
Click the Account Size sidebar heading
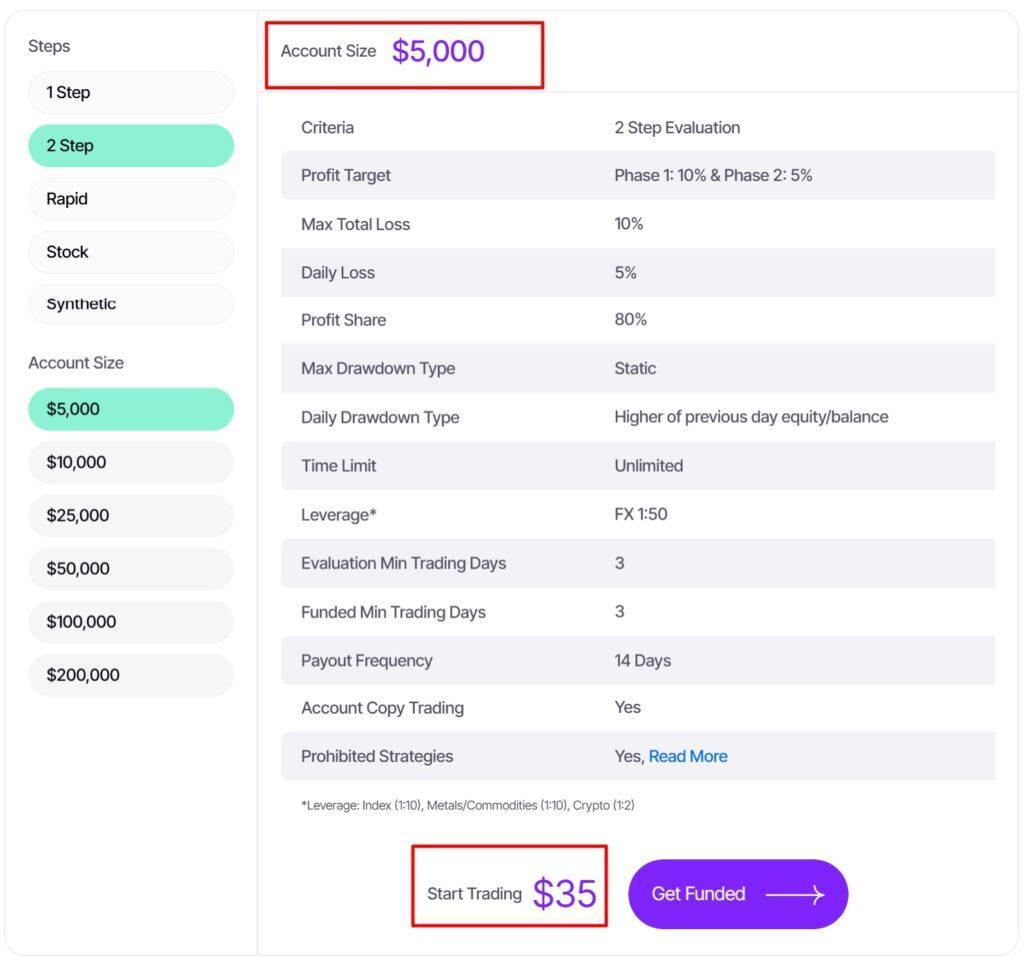76,363
